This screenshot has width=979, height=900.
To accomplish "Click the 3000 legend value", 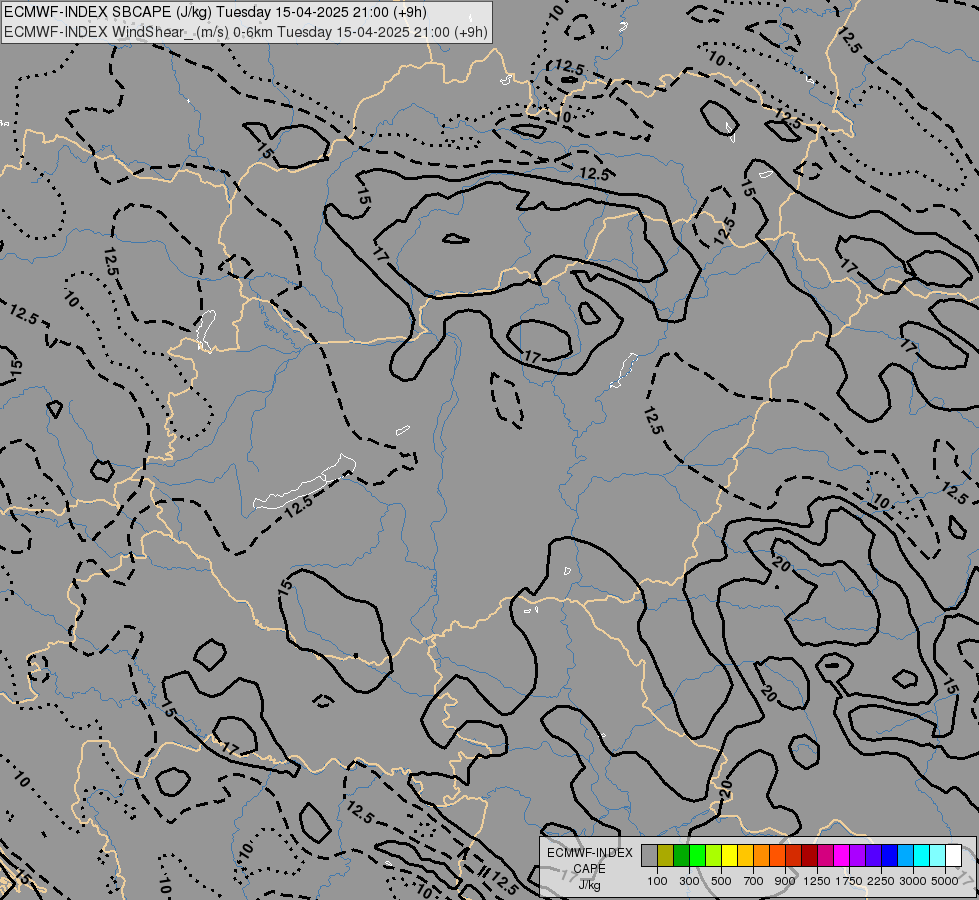I will [913, 881].
